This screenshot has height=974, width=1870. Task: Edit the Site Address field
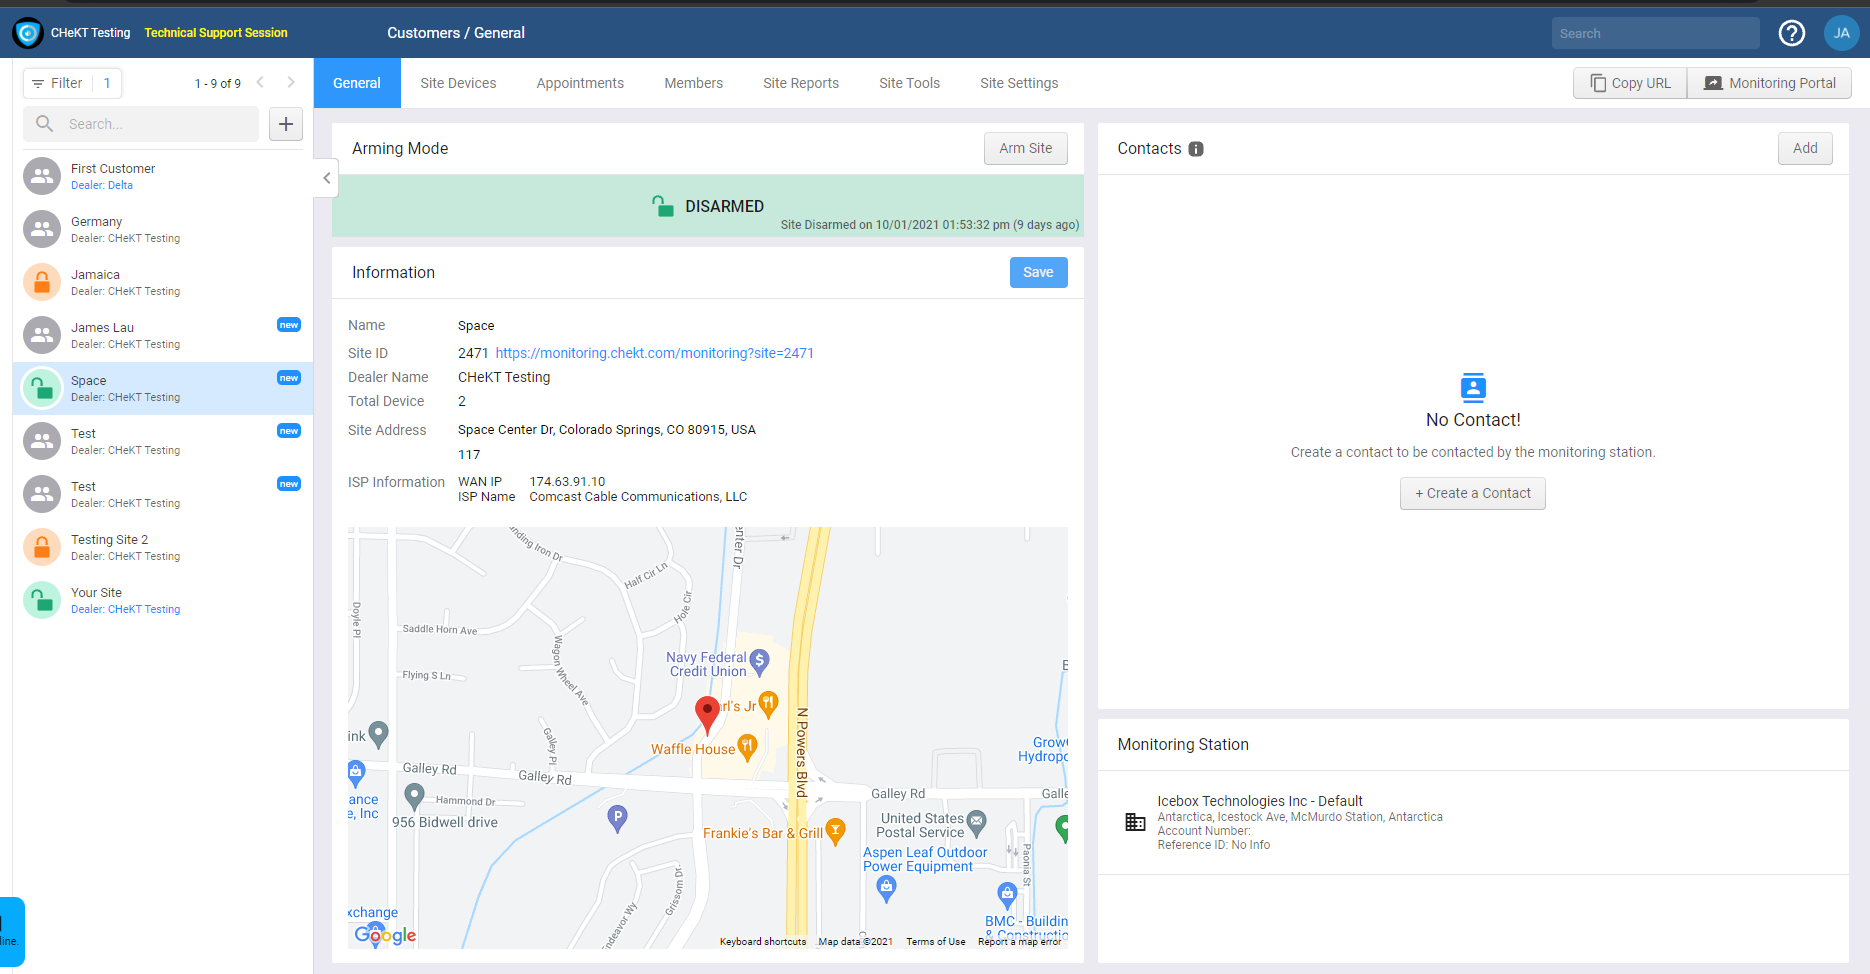pos(607,430)
